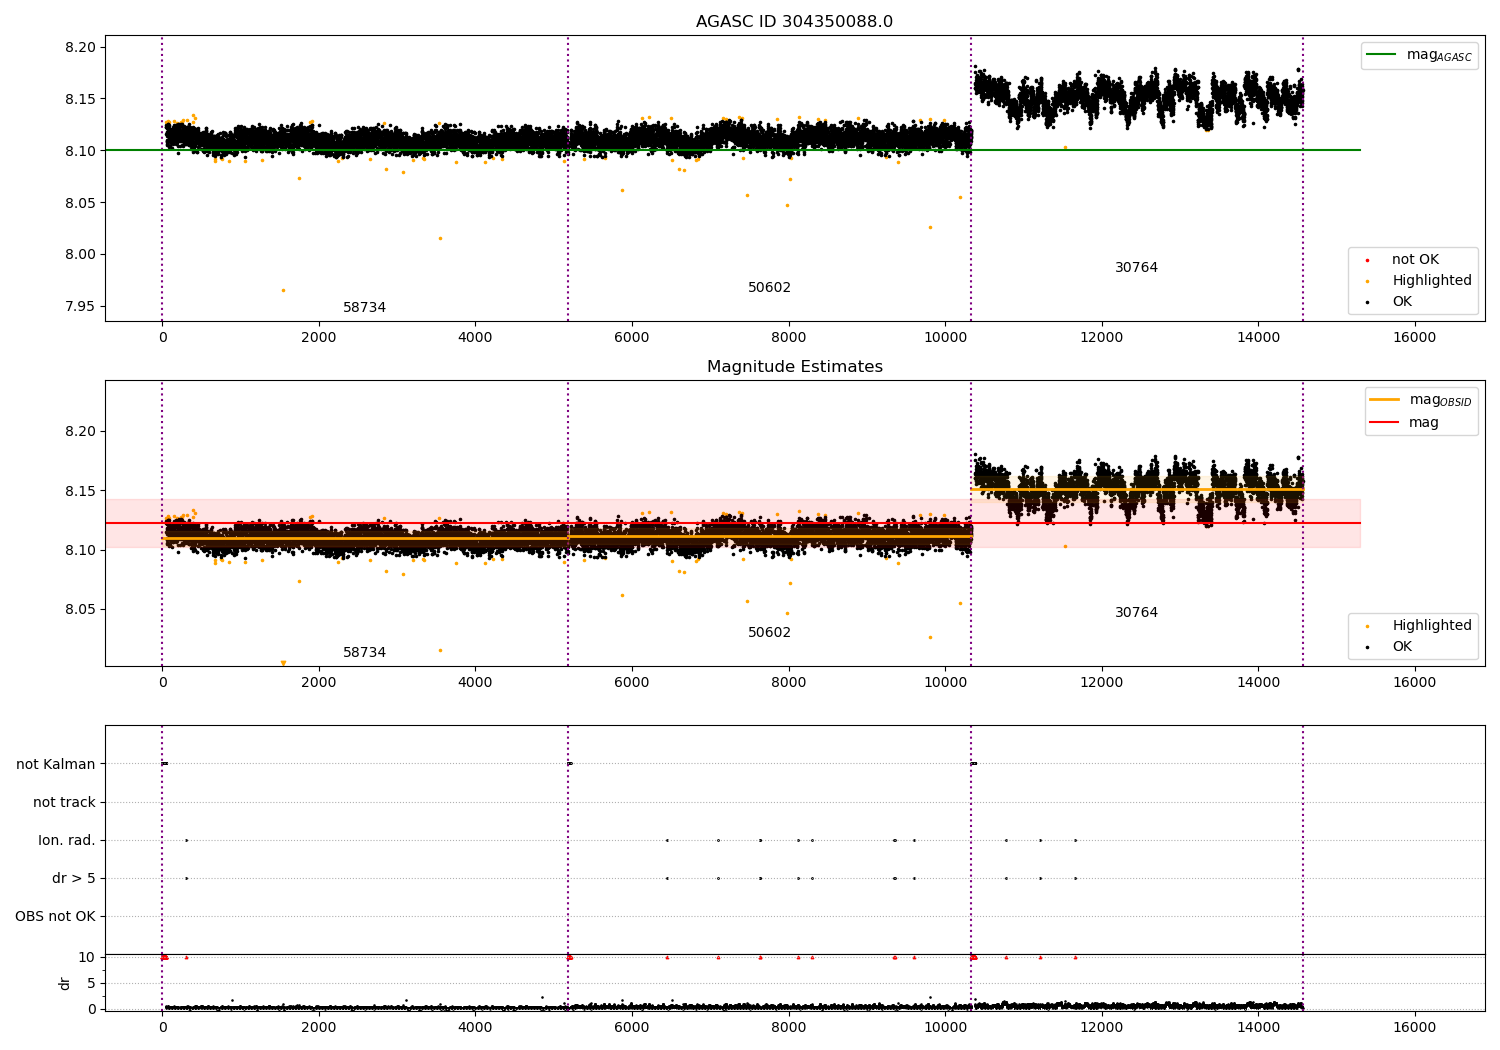
Task: Click the 10 tick on the dr axis
Action: coord(87,957)
